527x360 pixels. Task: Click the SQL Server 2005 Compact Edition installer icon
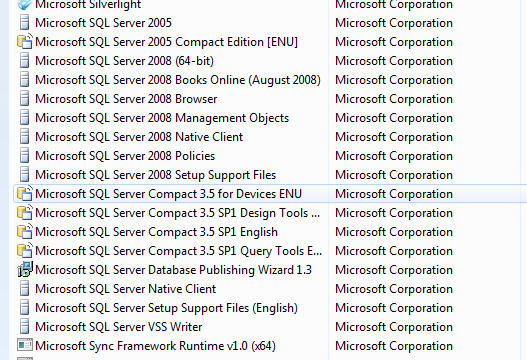pos(25,42)
